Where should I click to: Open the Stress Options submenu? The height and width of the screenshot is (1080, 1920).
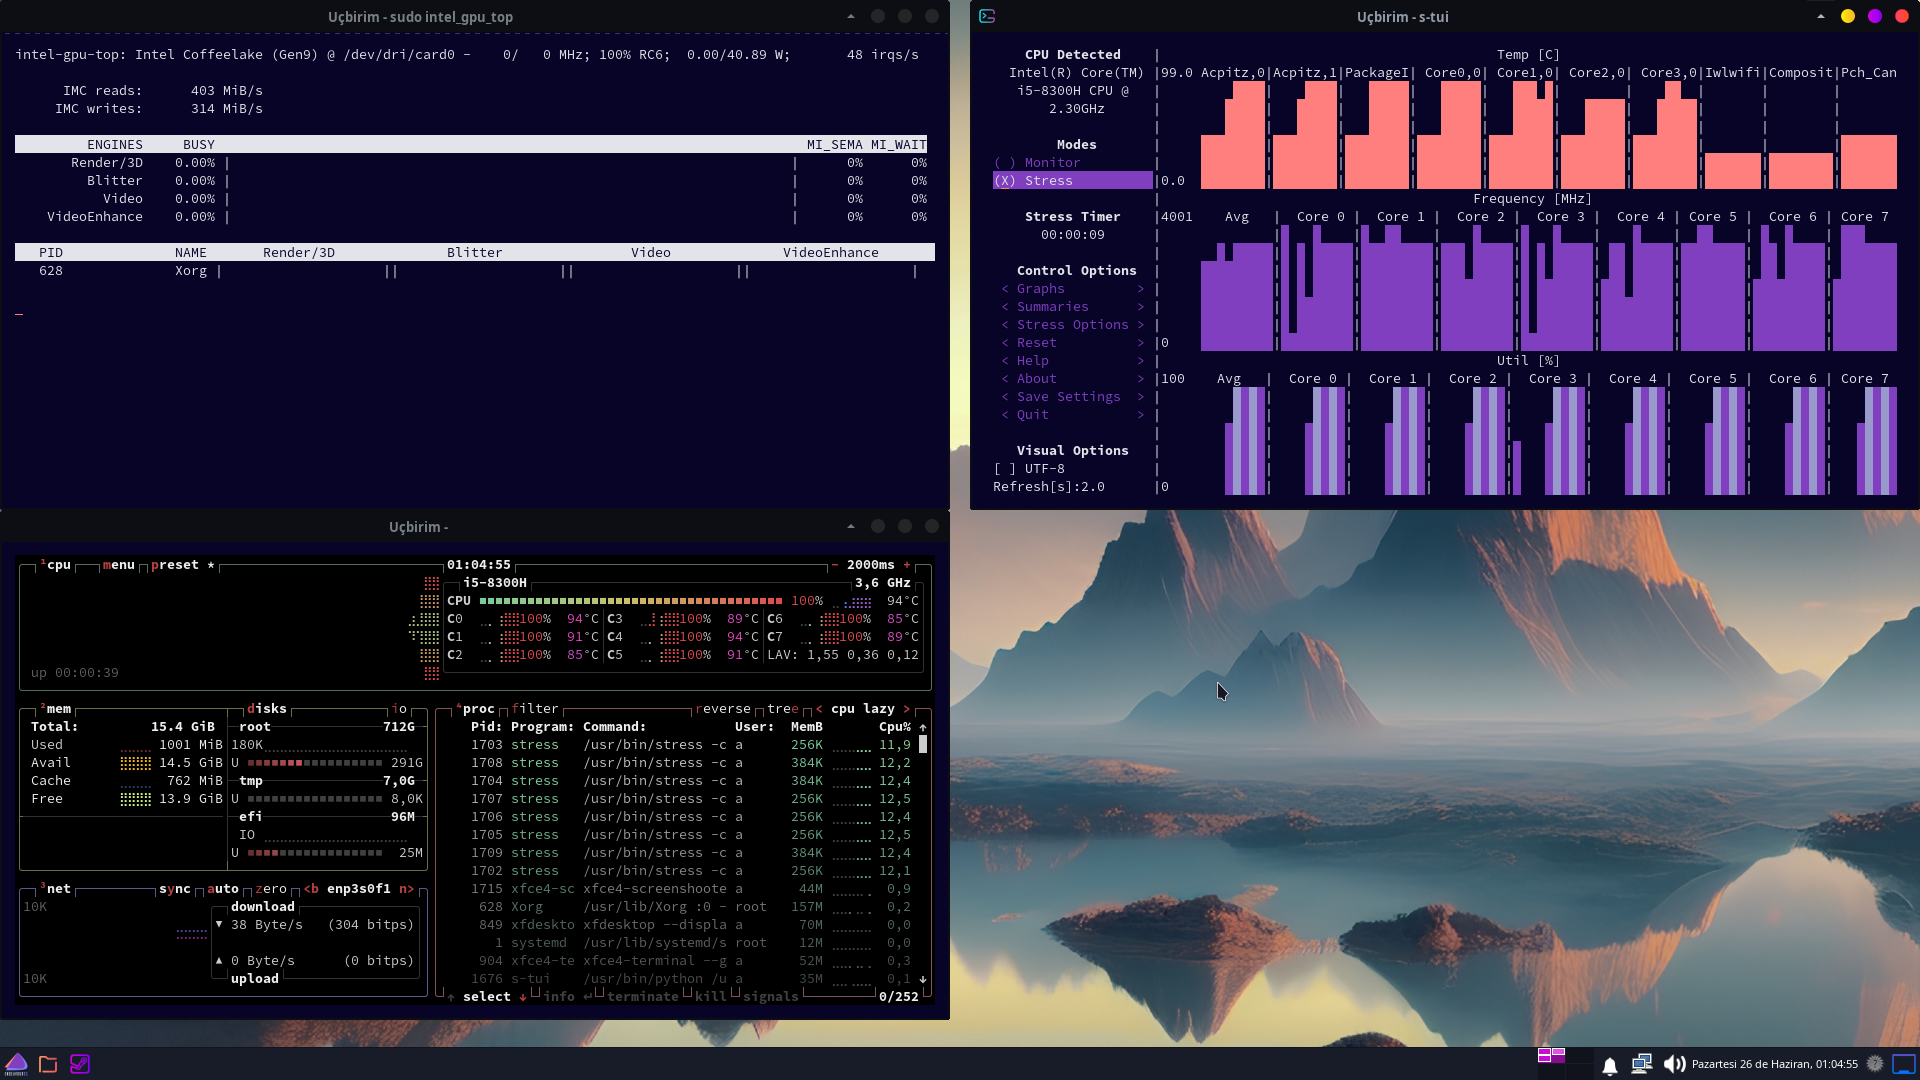[x=1072, y=325]
